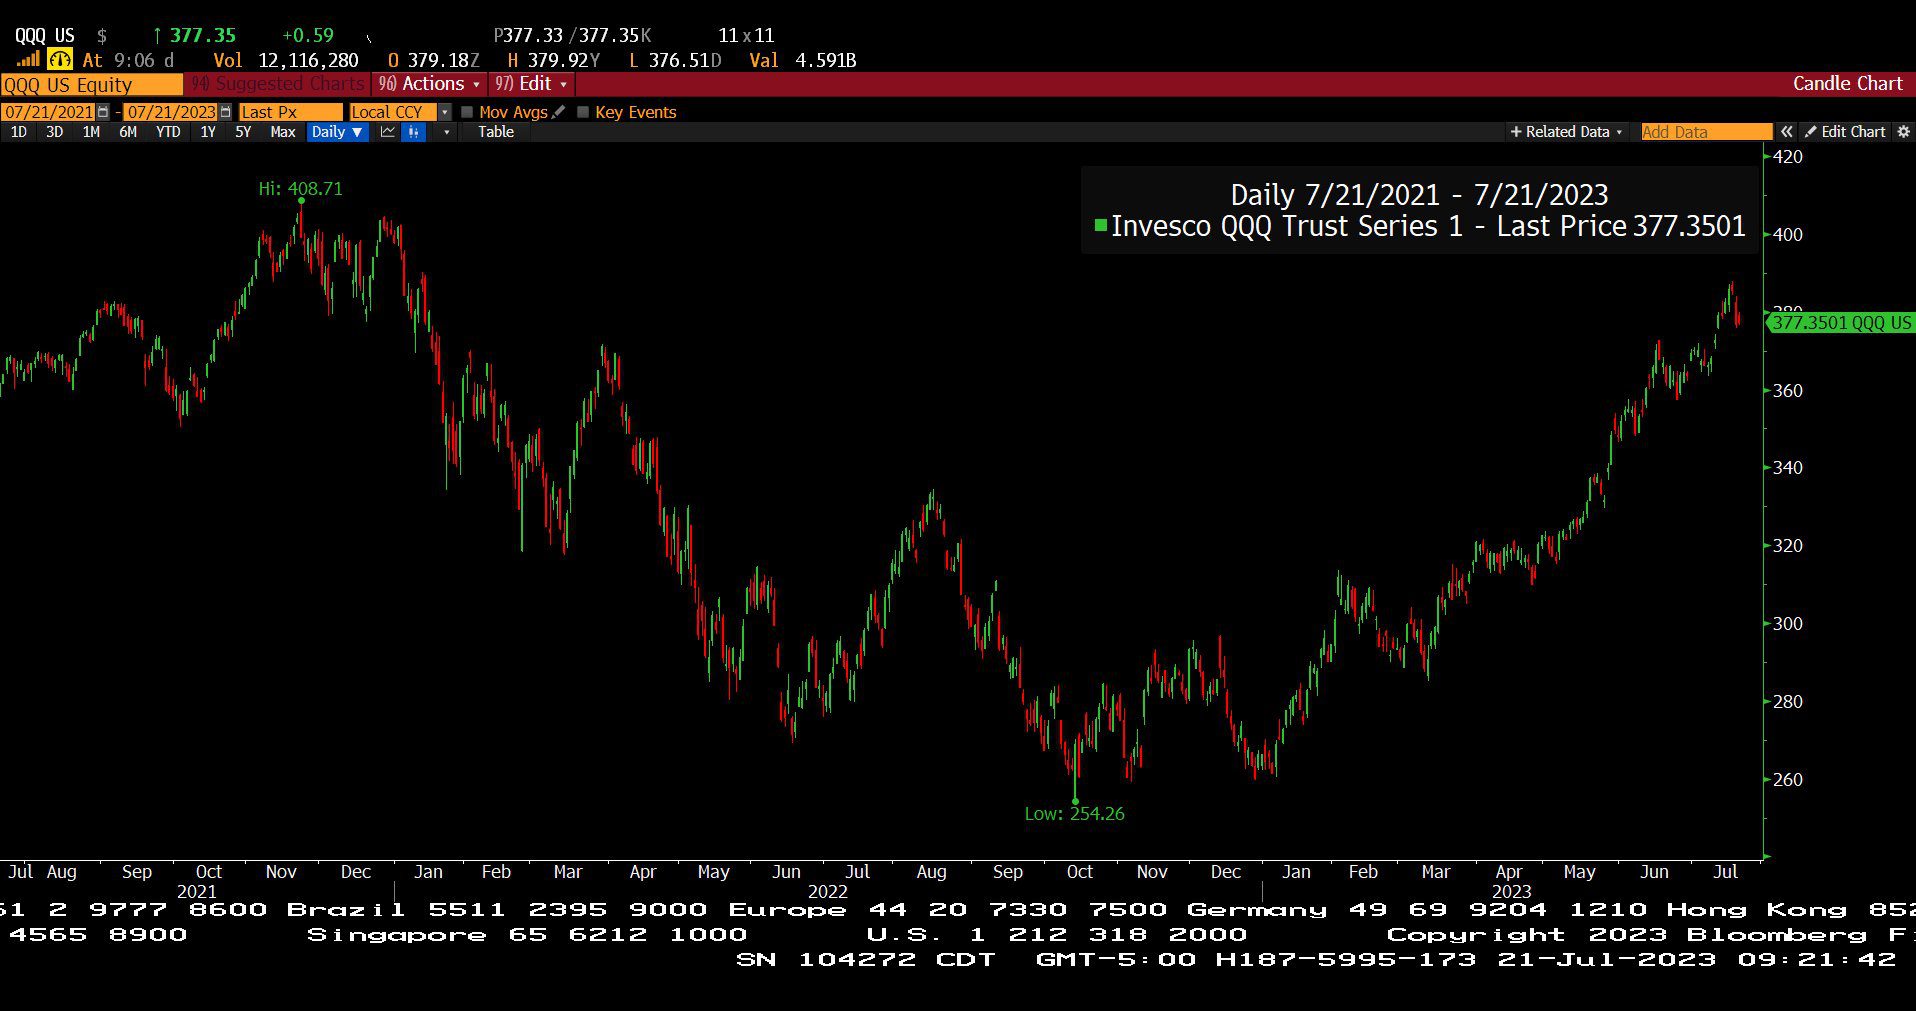Click the Last Px field

click(290, 112)
